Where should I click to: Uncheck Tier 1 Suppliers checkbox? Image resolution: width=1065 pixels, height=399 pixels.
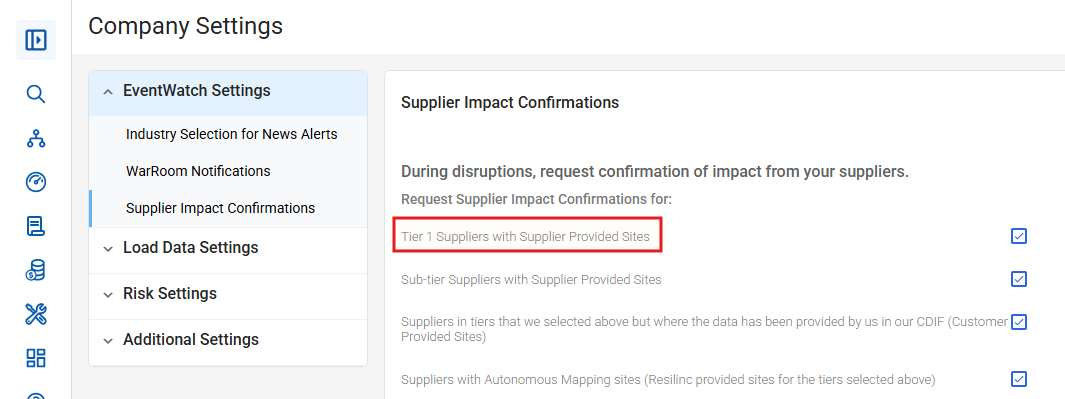tap(1018, 236)
